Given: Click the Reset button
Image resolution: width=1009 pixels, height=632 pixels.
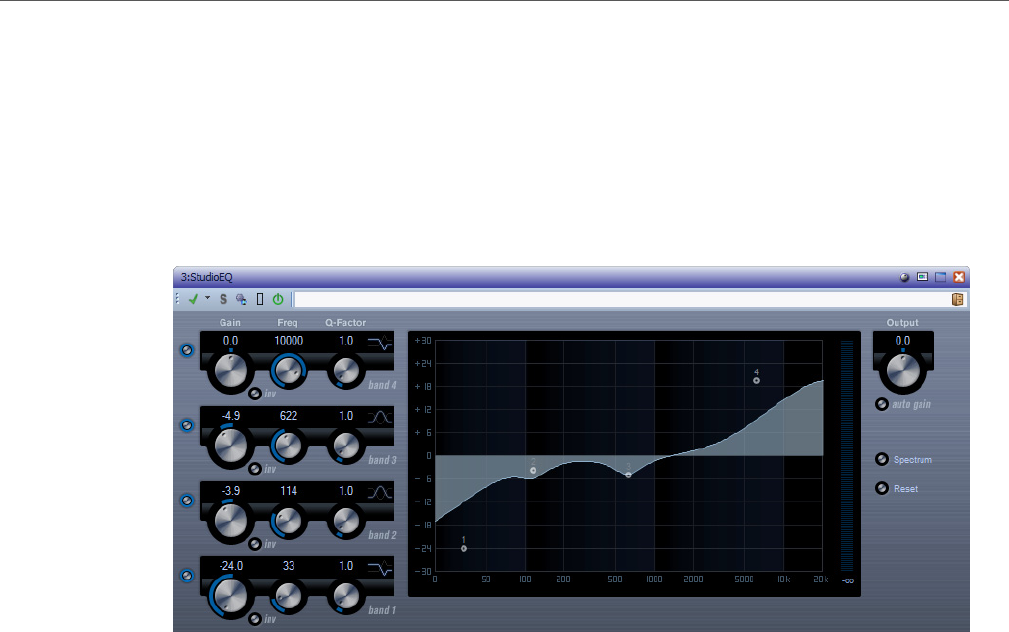Looking at the screenshot, I should point(882,488).
